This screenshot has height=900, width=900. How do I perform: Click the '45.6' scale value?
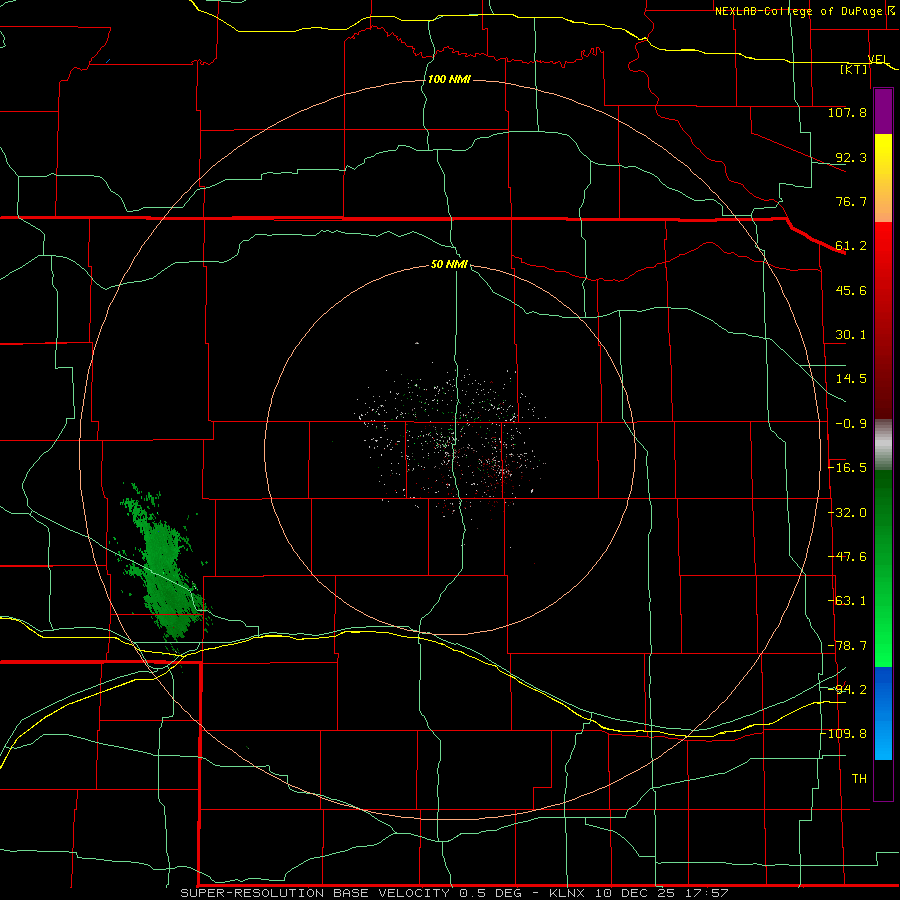pos(851,290)
